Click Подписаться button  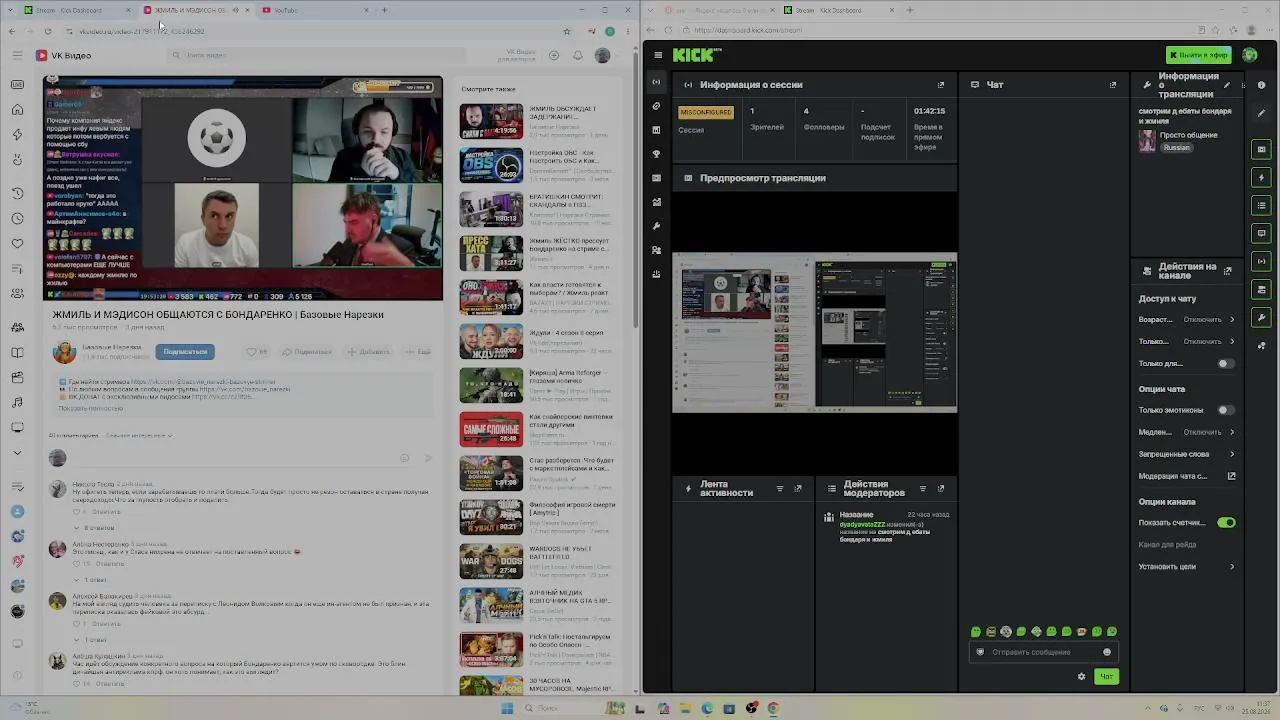coord(185,352)
